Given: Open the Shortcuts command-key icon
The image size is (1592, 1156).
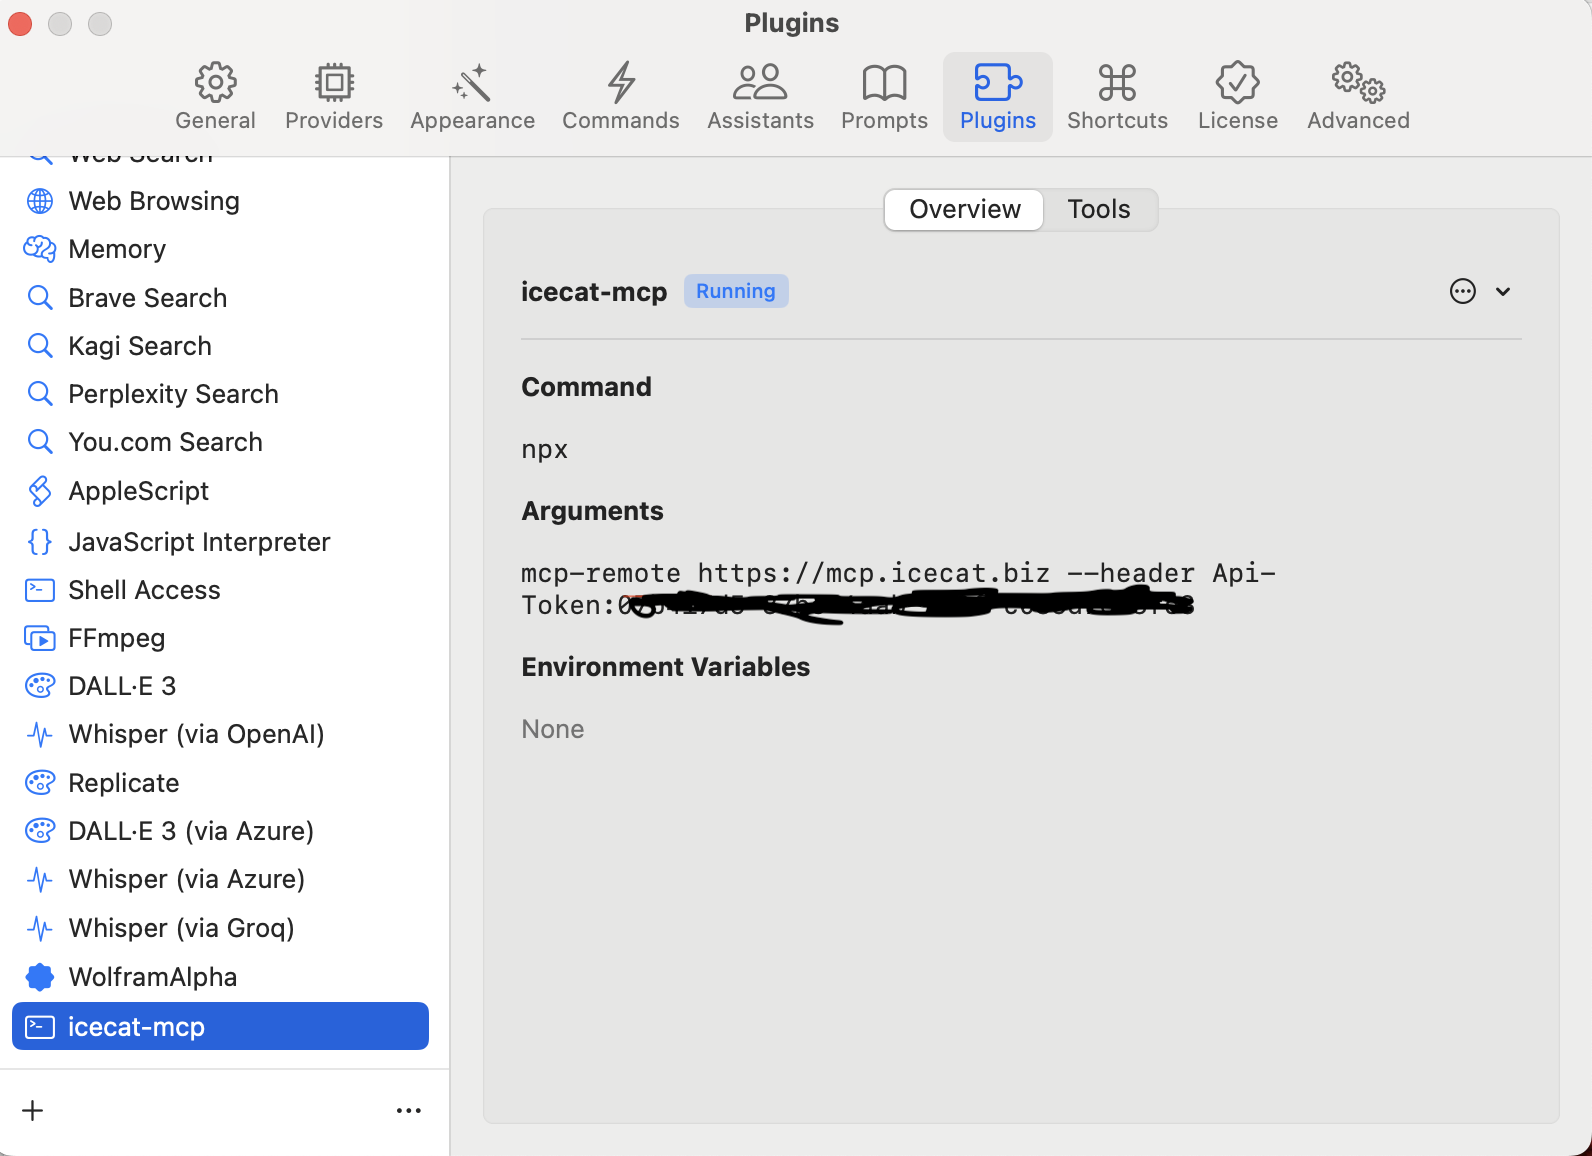Looking at the screenshot, I should 1117,83.
